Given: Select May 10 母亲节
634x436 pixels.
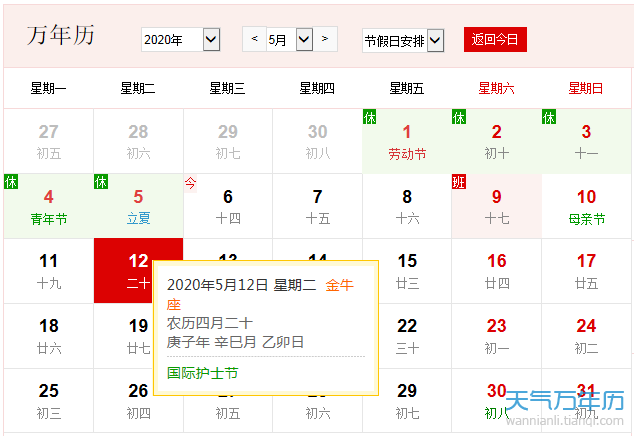Looking at the screenshot, I should pyautogui.click(x=586, y=206).
